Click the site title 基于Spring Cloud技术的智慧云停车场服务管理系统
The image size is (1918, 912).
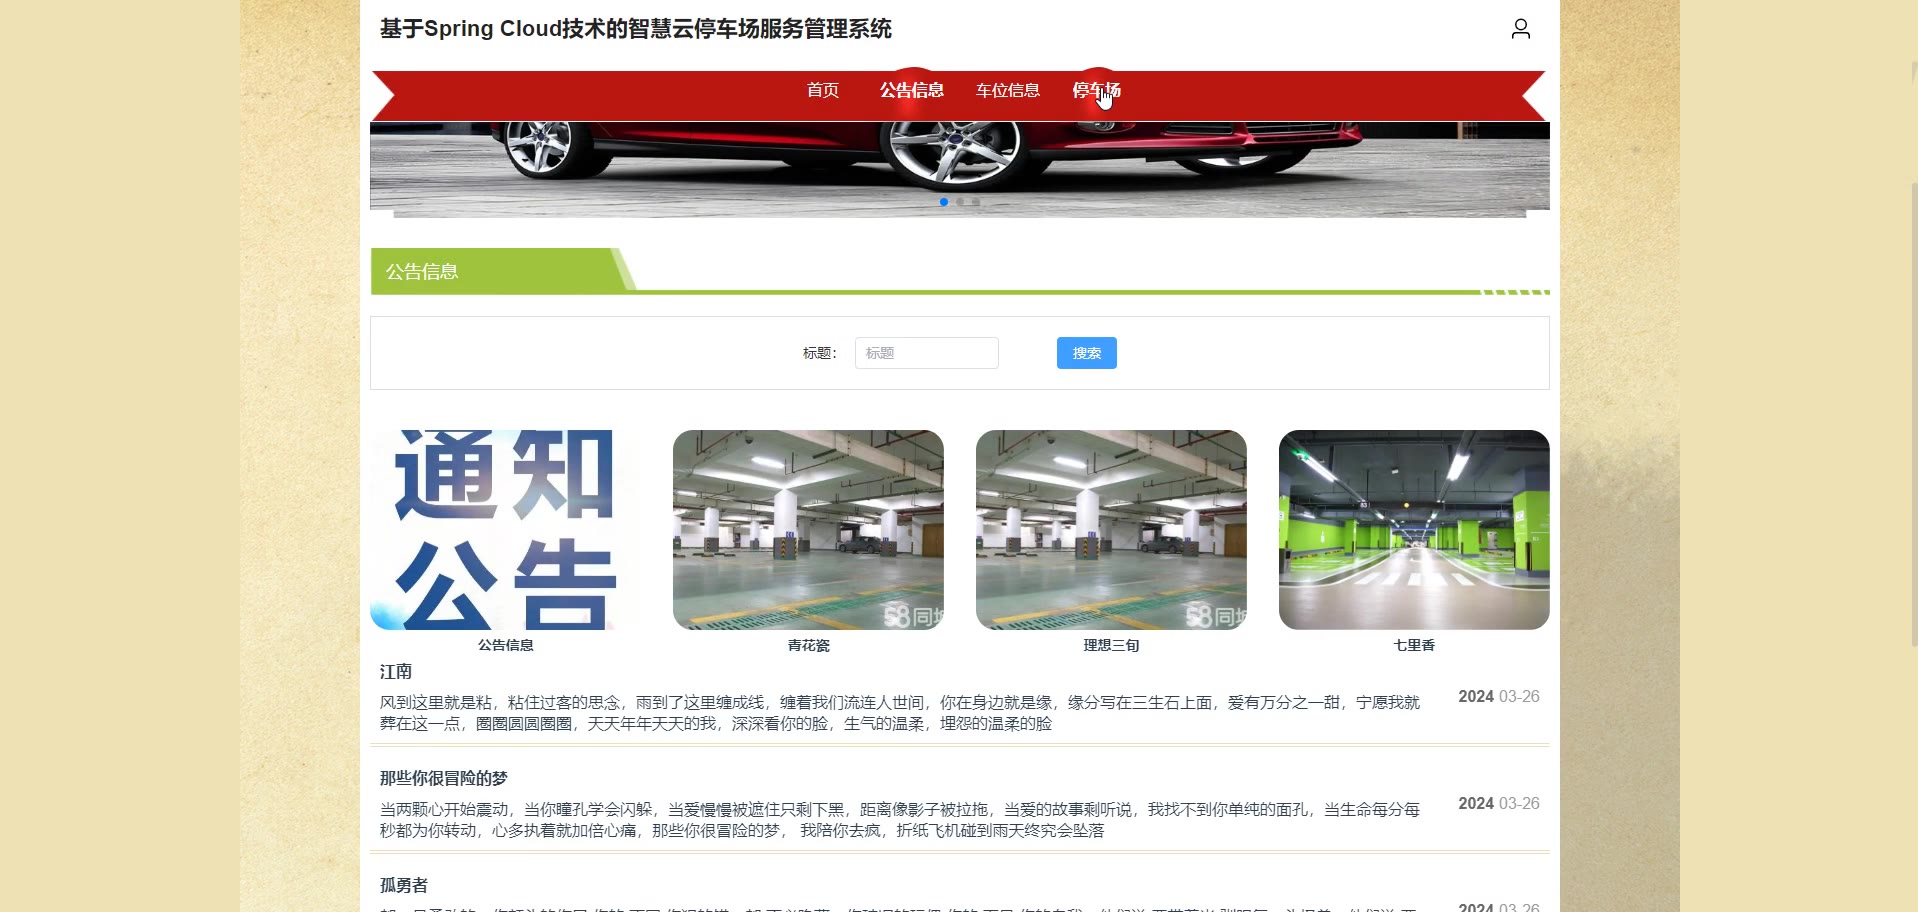click(x=636, y=29)
